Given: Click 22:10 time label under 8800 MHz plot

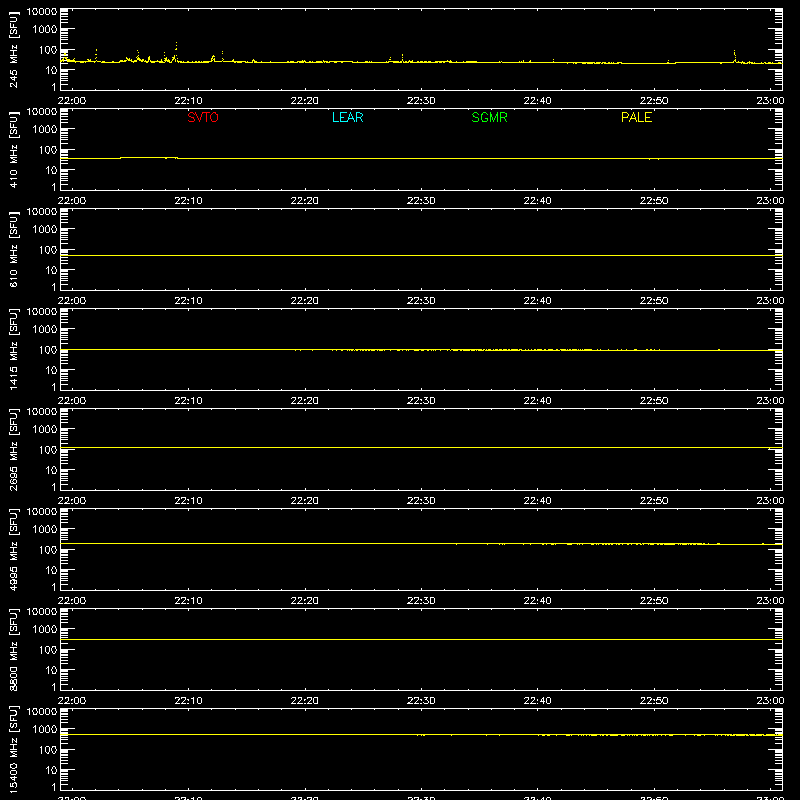Looking at the screenshot, I should [188, 701].
